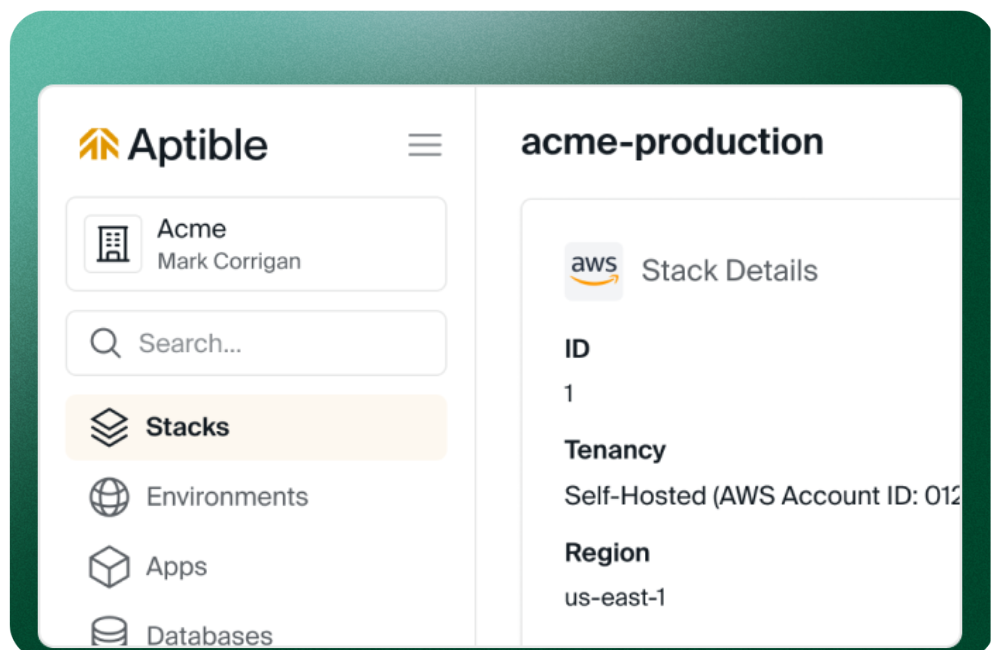Click the Environments globe icon
The width and height of the screenshot is (1000, 650).
(x=109, y=497)
